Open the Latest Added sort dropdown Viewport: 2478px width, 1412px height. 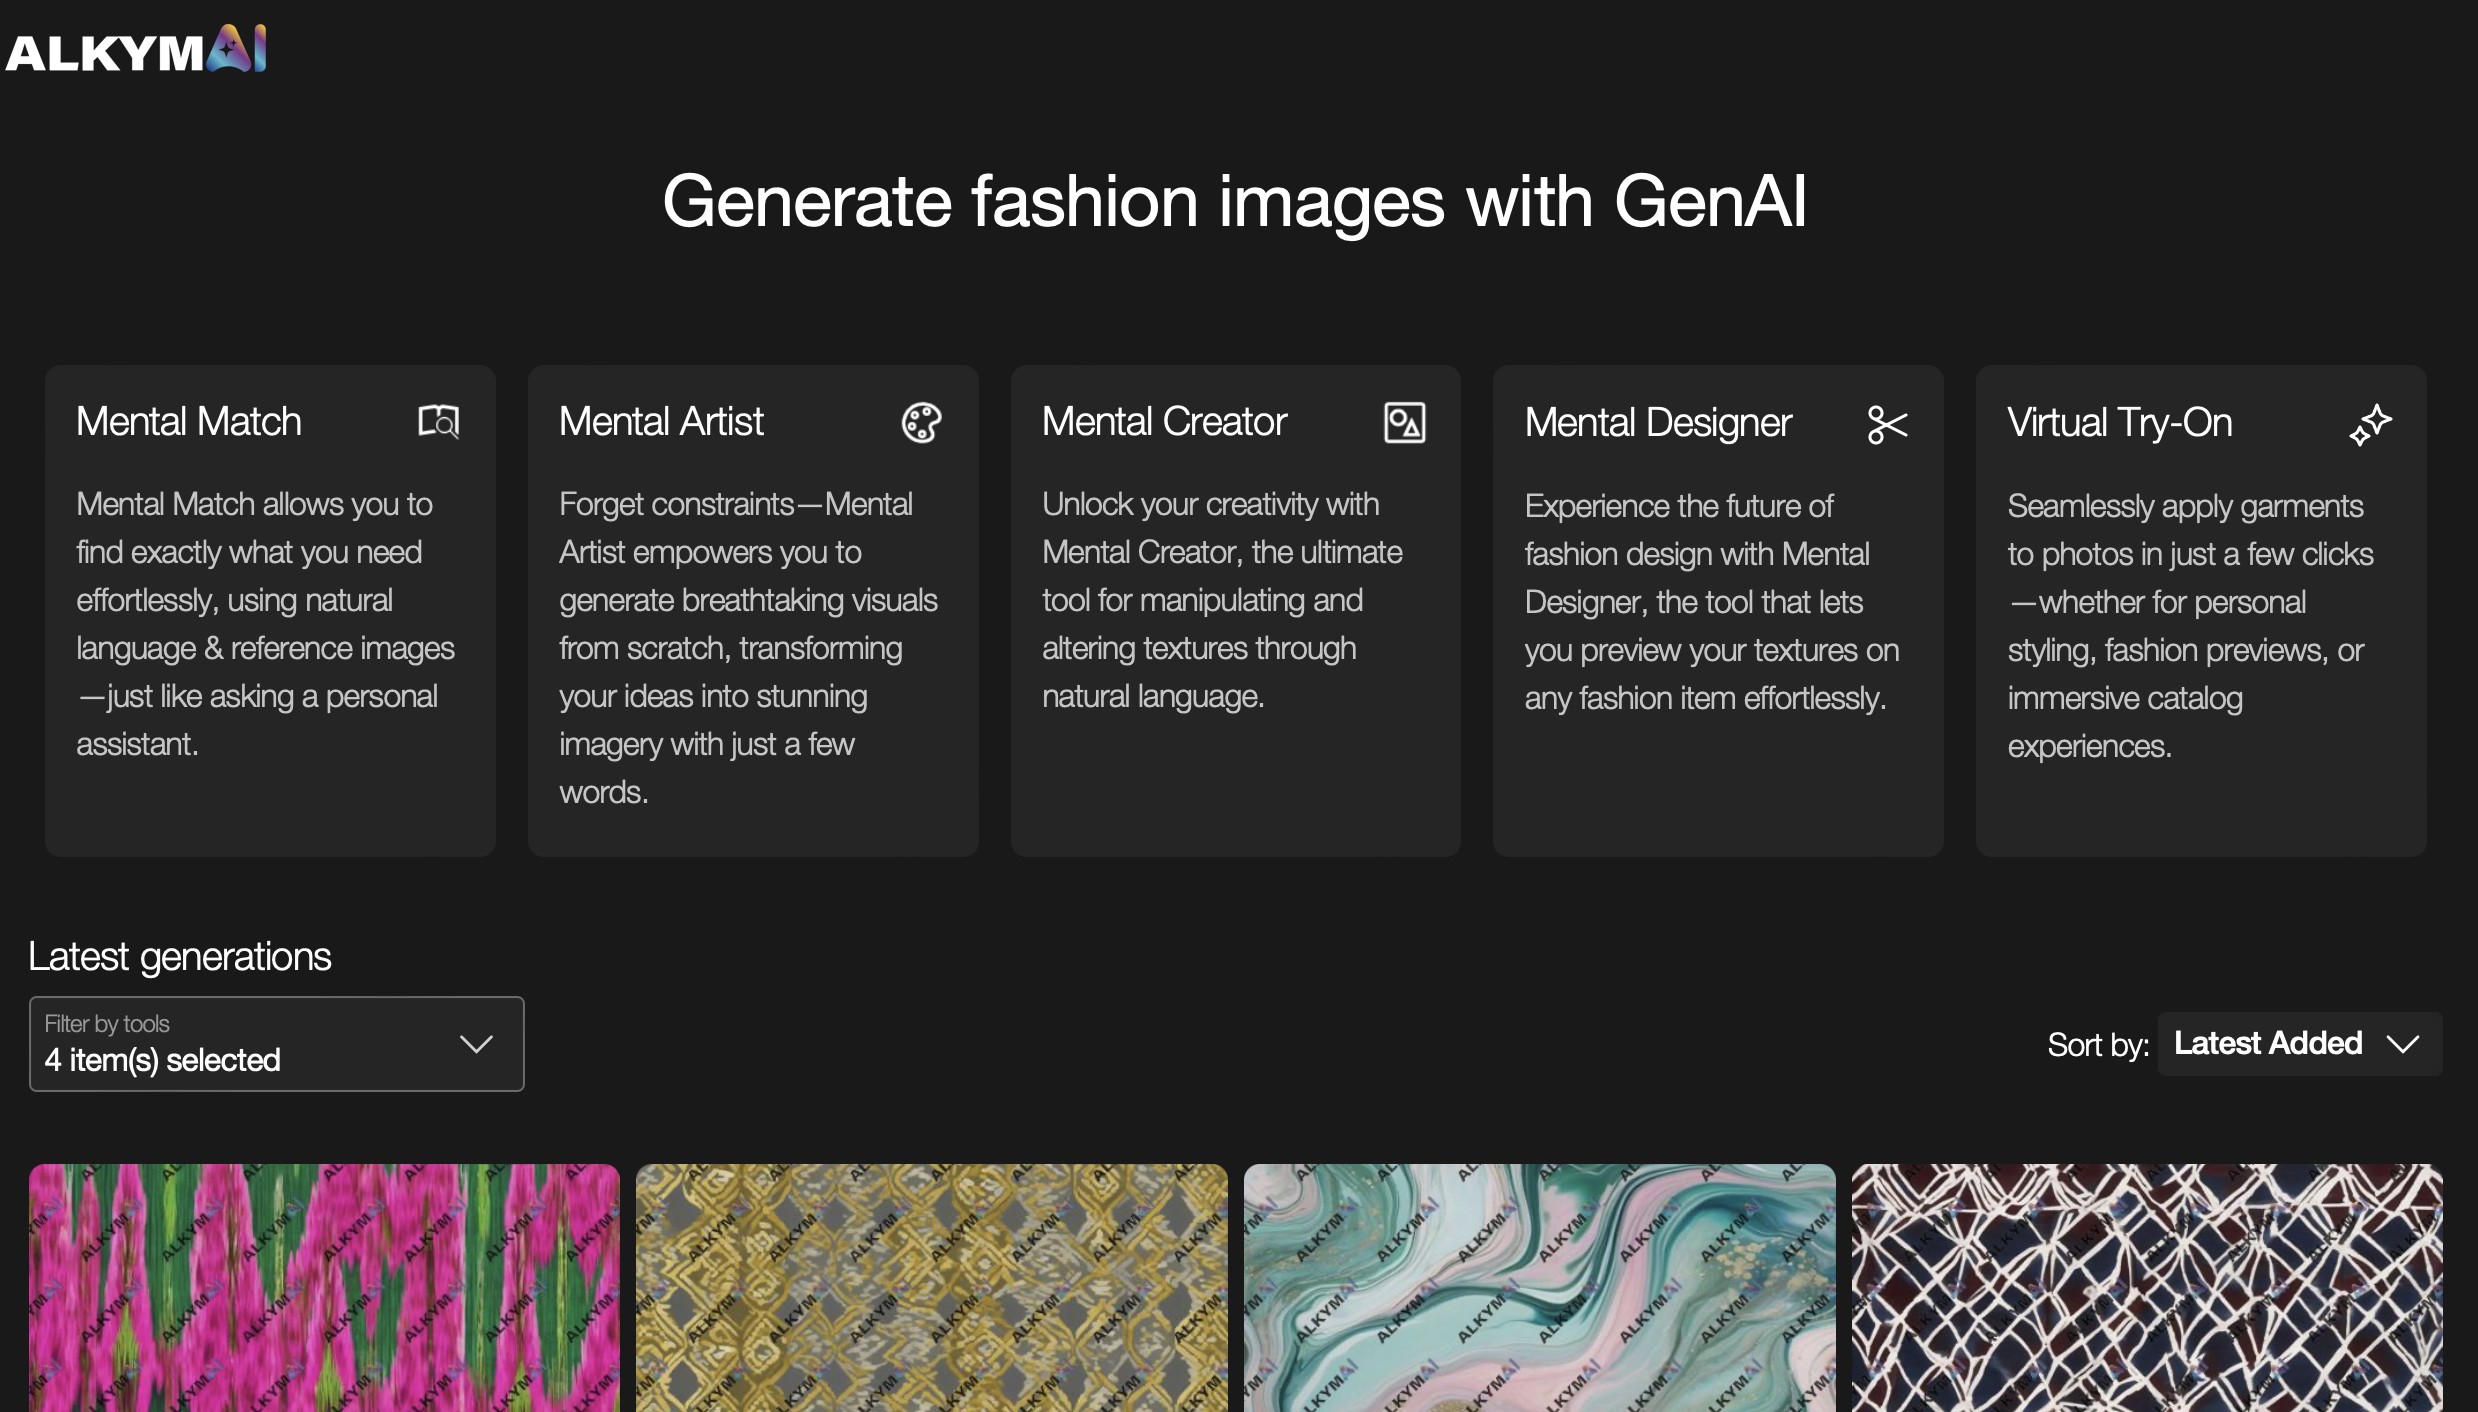point(2300,1044)
